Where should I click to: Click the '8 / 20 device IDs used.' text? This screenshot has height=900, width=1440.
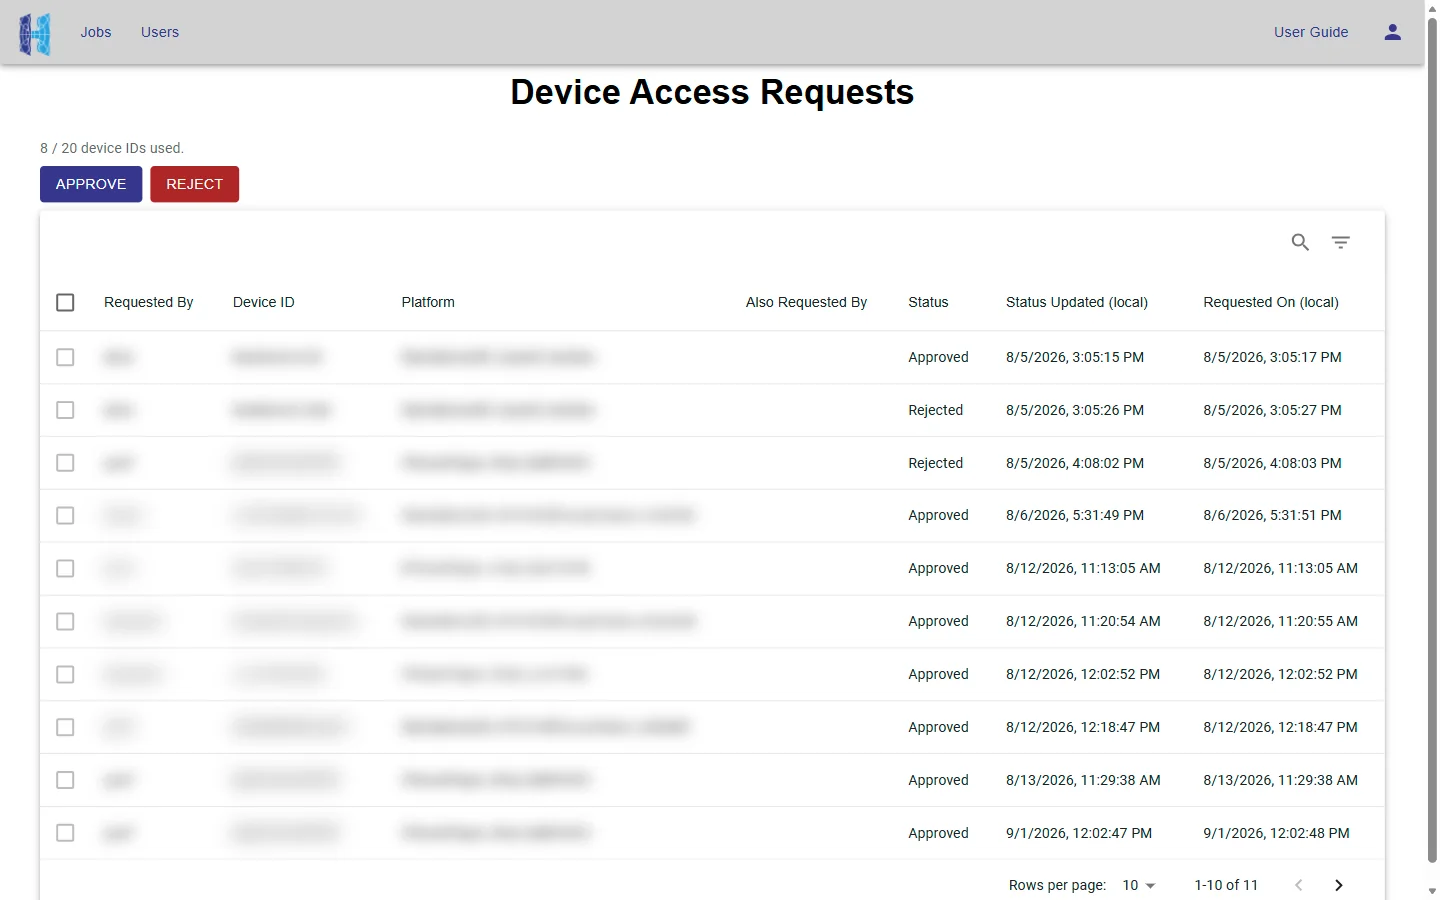click(x=112, y=148)
